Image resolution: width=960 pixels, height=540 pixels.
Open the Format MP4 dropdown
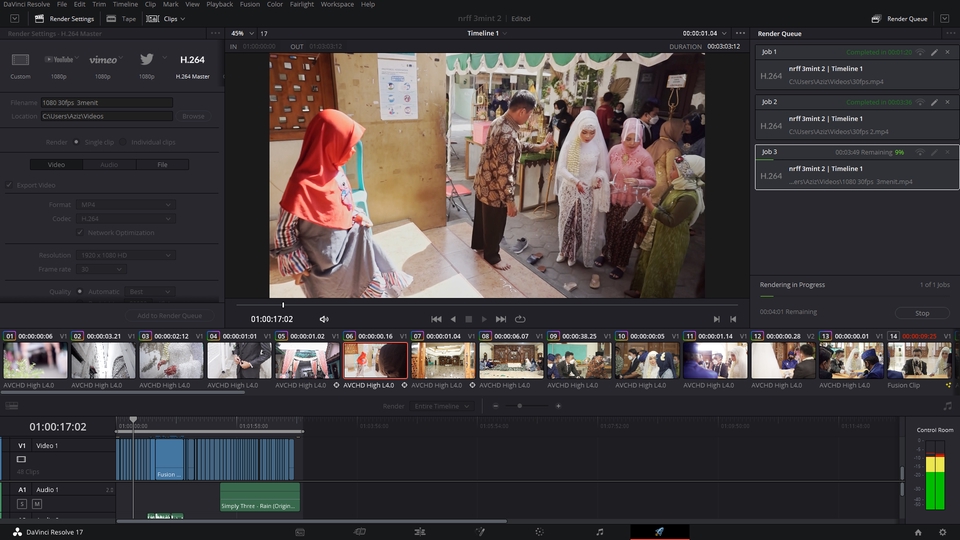pyautogui.click(x=125, y=205)
